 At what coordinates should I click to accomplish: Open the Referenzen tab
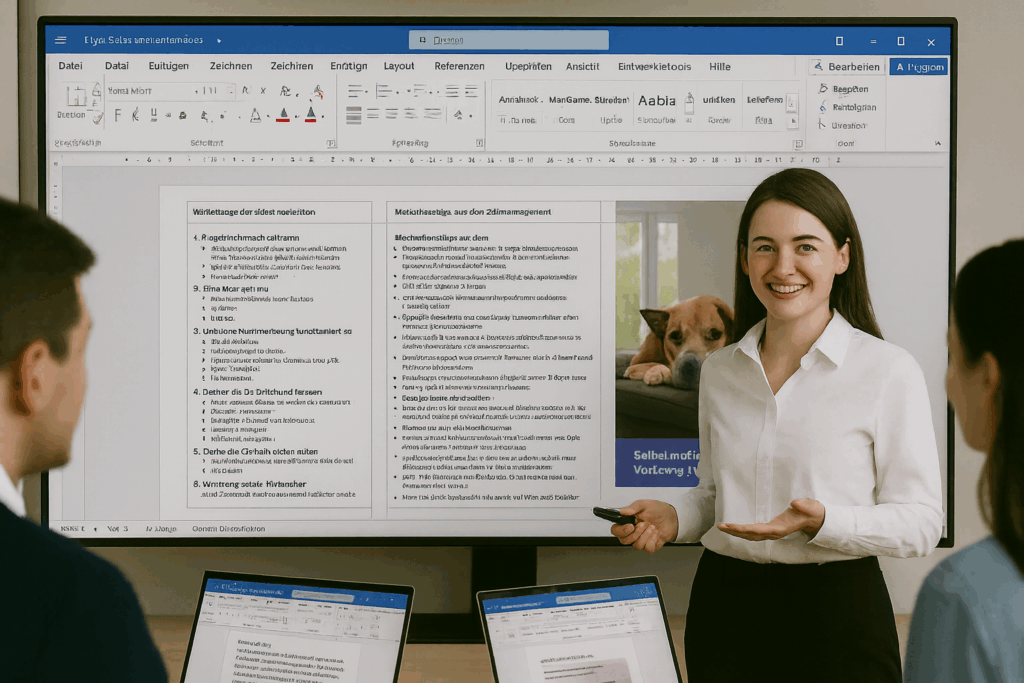click(460, 66)
